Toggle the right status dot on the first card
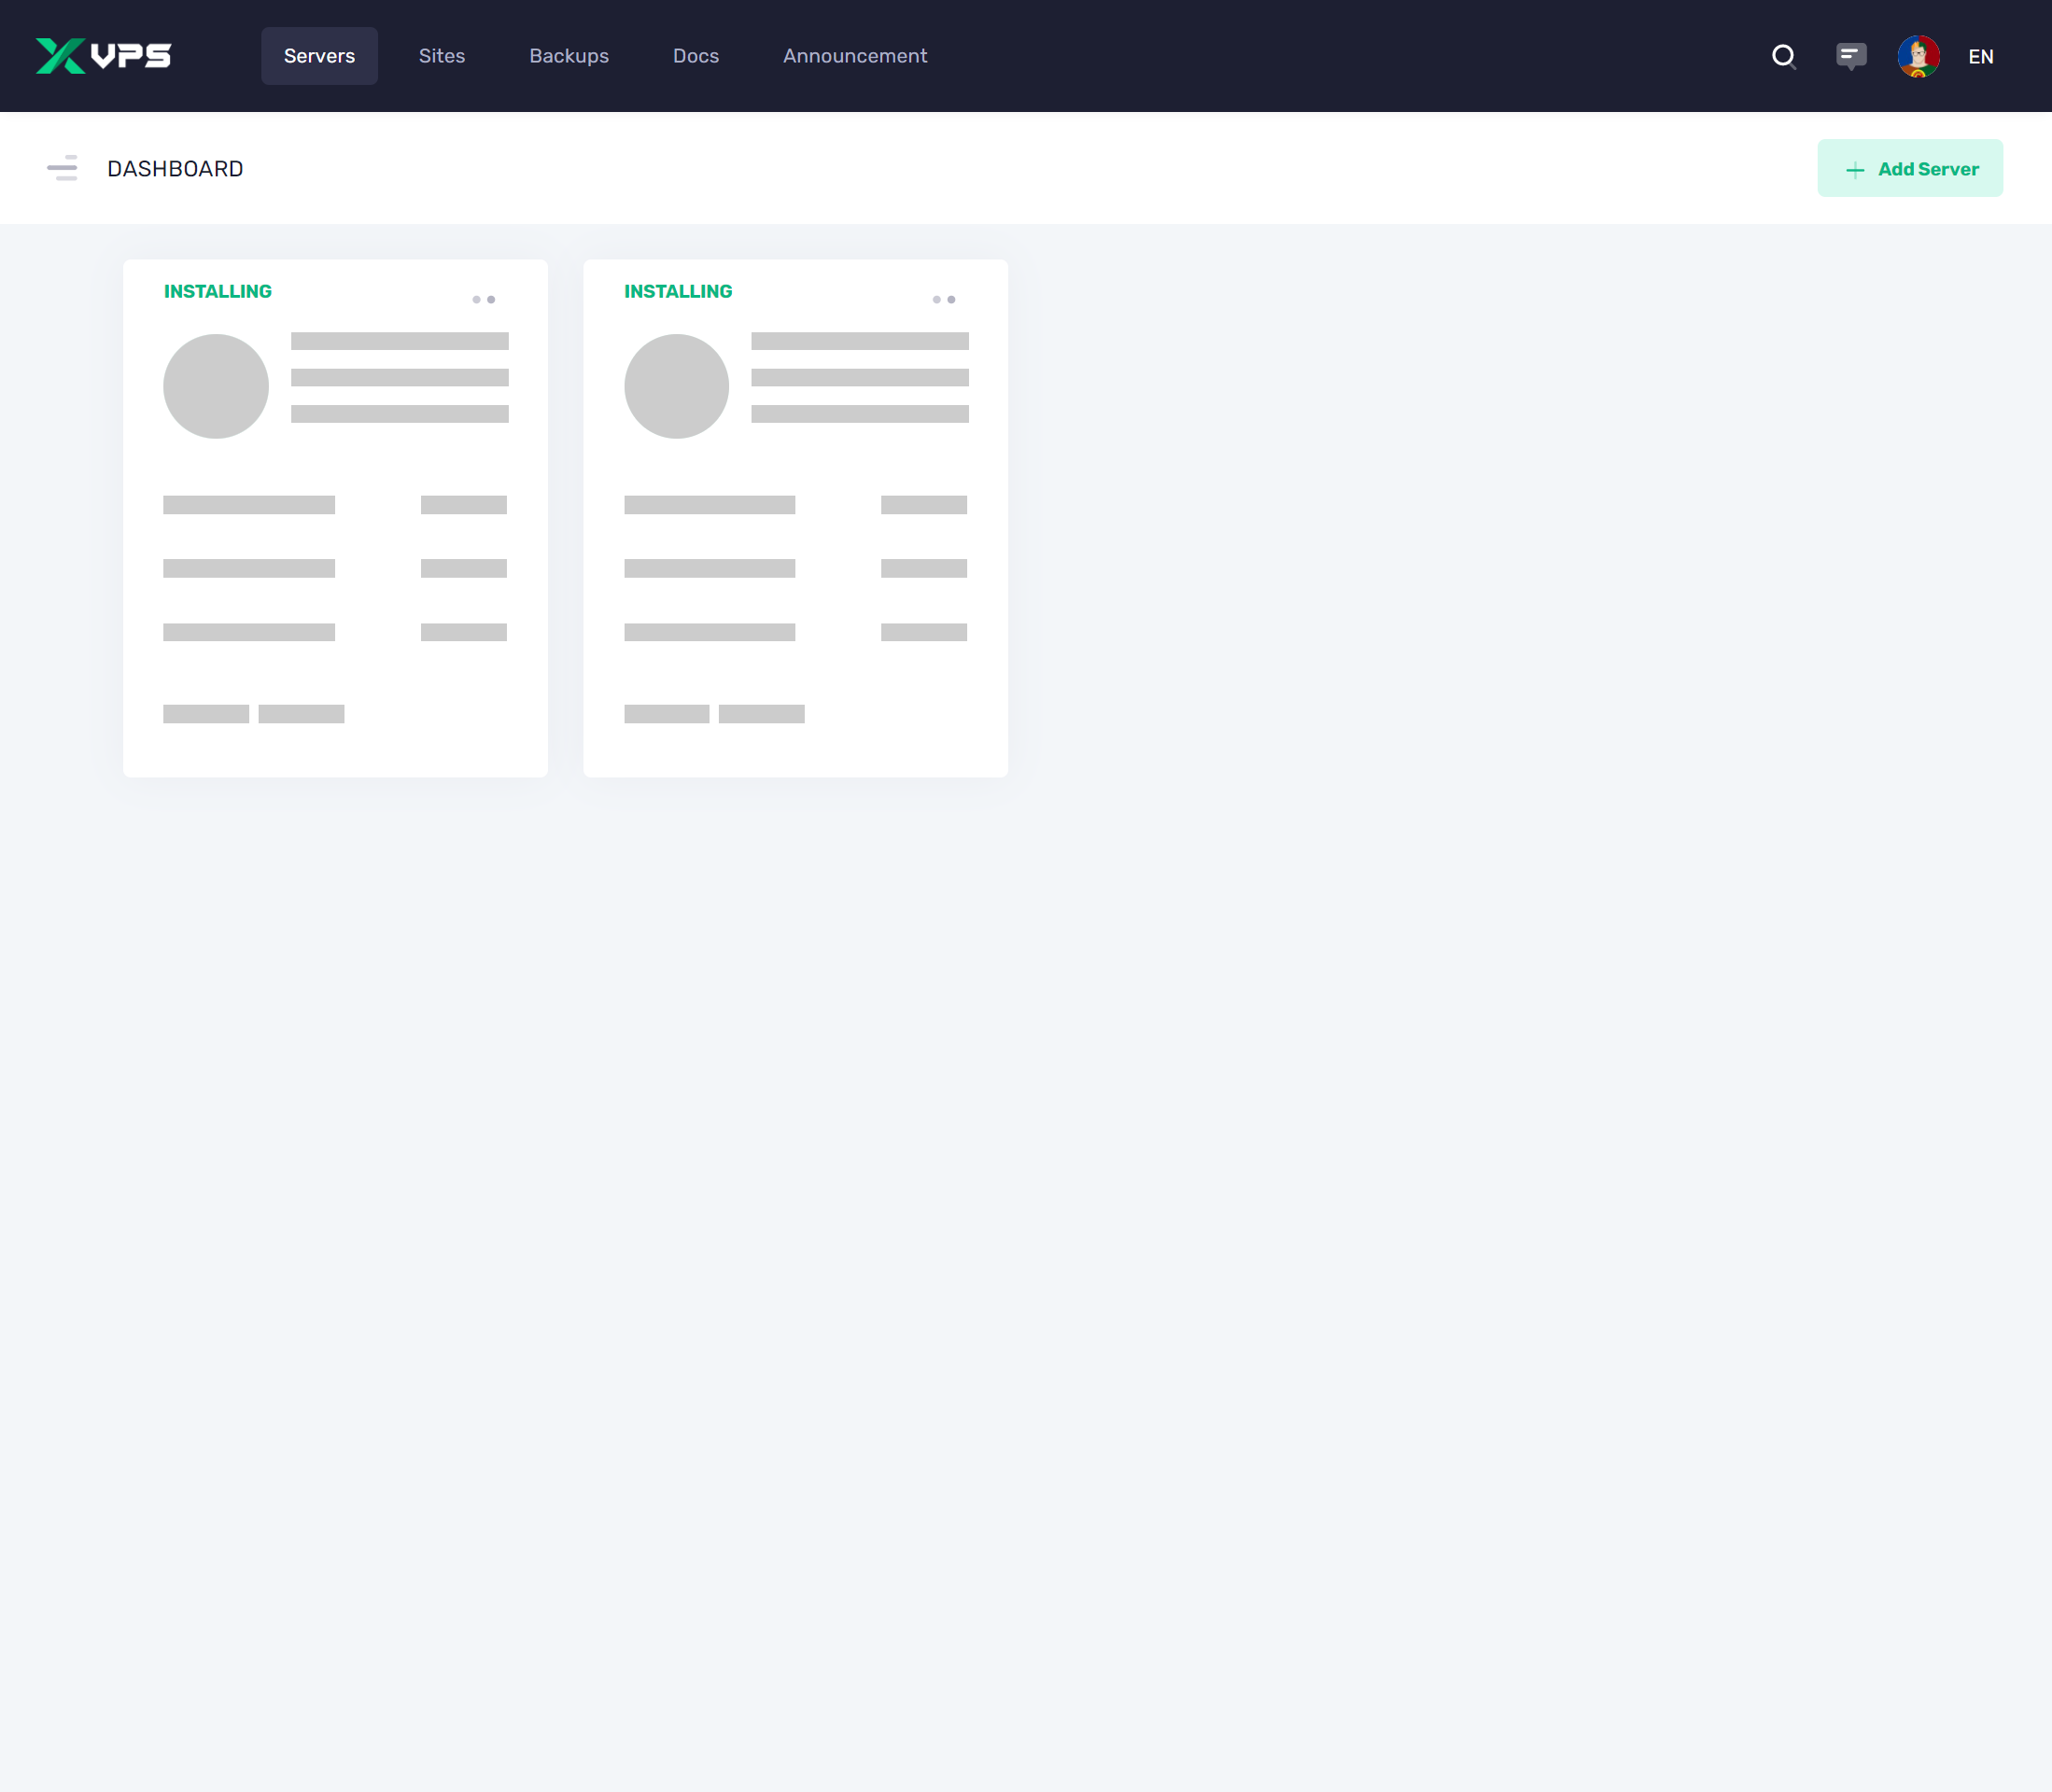 [490, 298]
